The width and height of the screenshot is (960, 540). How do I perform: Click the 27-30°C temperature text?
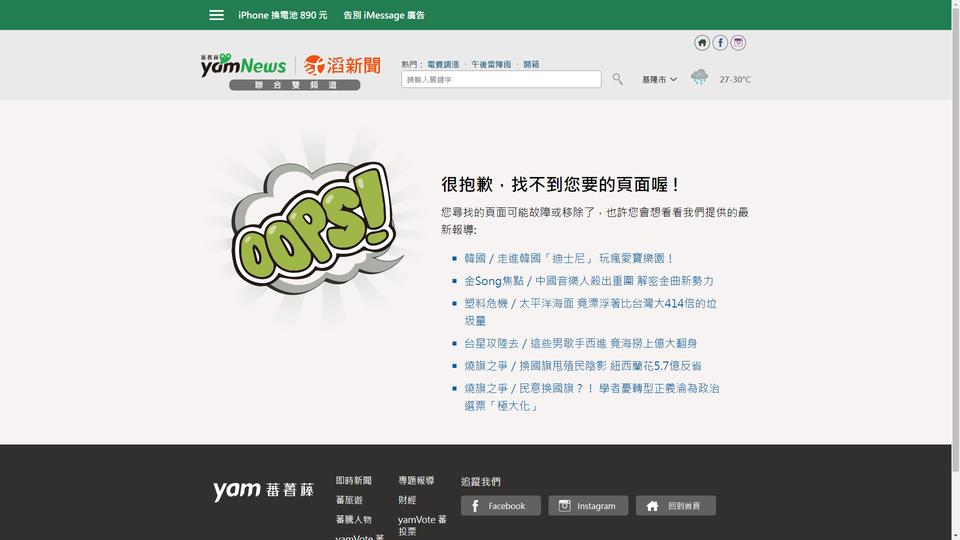[735, 80]
